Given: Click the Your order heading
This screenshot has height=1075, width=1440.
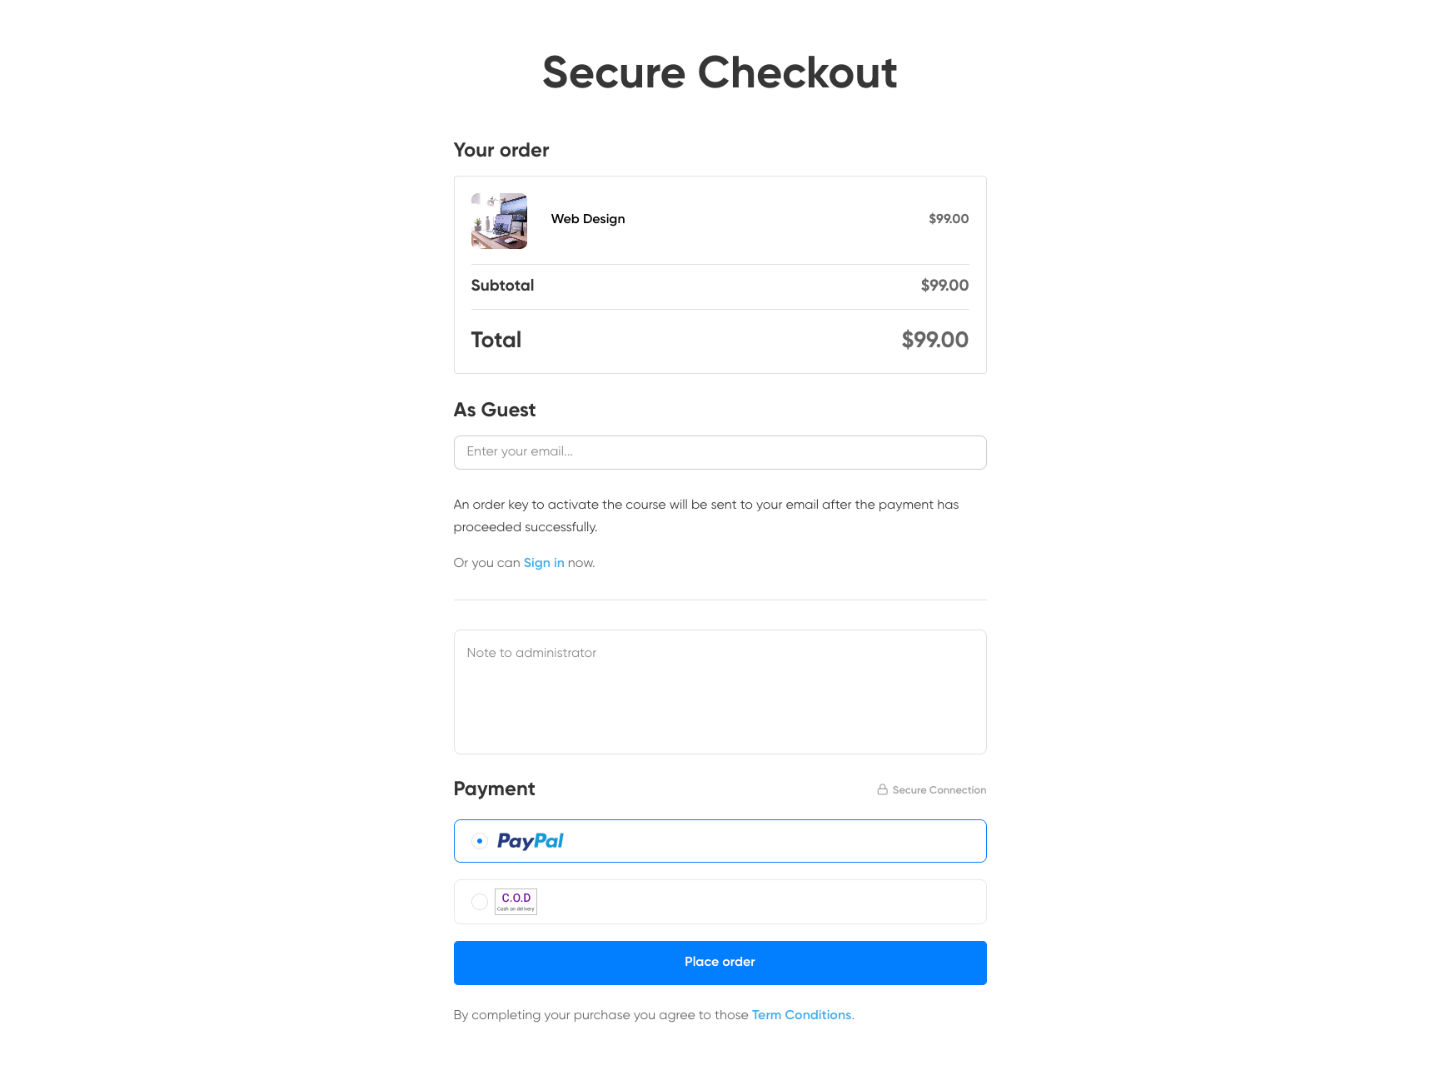Looking at the screenshot, I should click(501, 150).
